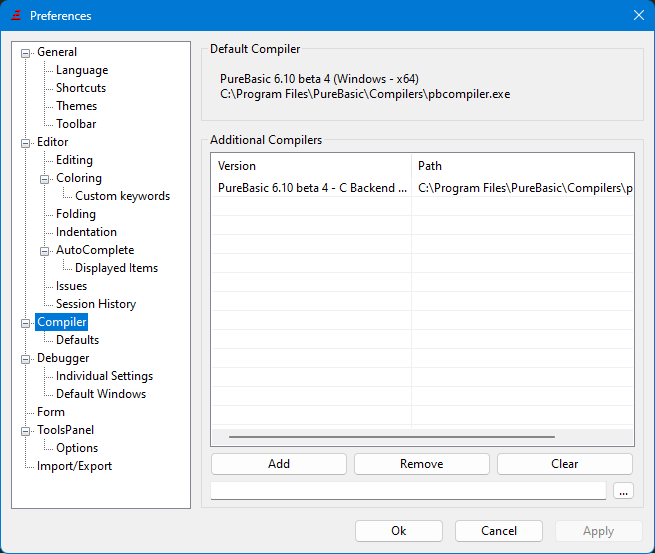The image size is (655, 554).
Task: Collapse the Debugger tree node
Action: pyautogui.click(x=26, y=358)
